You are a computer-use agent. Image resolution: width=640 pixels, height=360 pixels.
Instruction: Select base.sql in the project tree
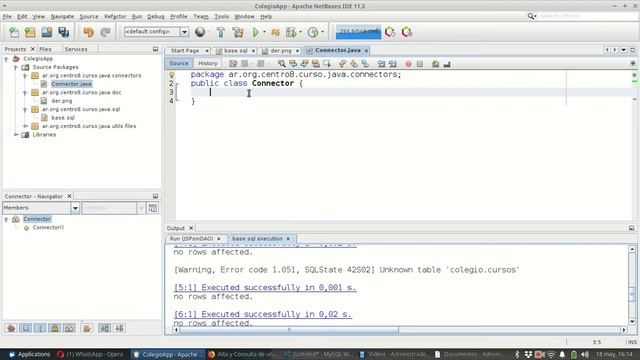click(63, 118)
